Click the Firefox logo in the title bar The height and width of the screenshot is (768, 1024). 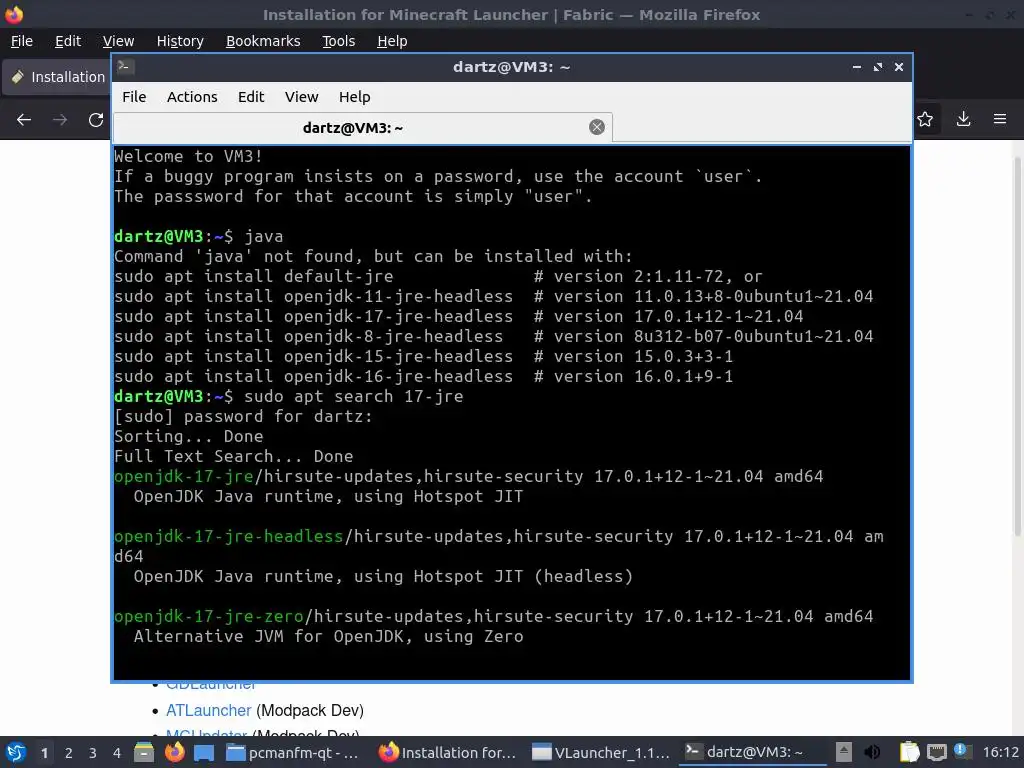tap(14, 14)
